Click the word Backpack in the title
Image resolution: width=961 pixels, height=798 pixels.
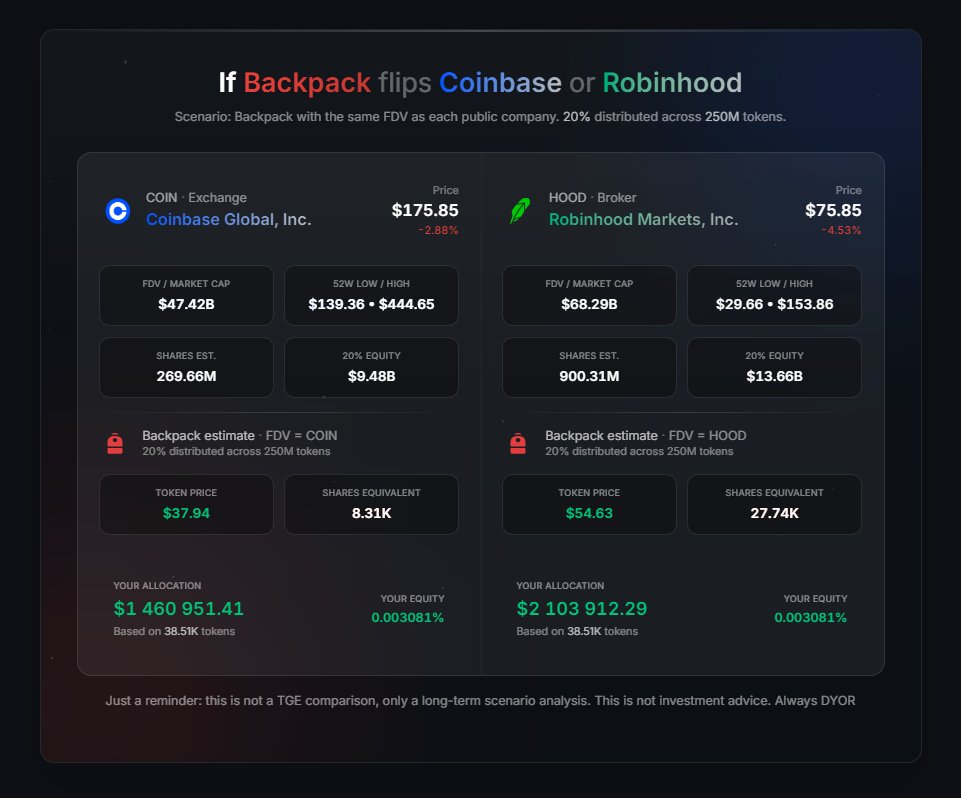click(x=306, y=82)
